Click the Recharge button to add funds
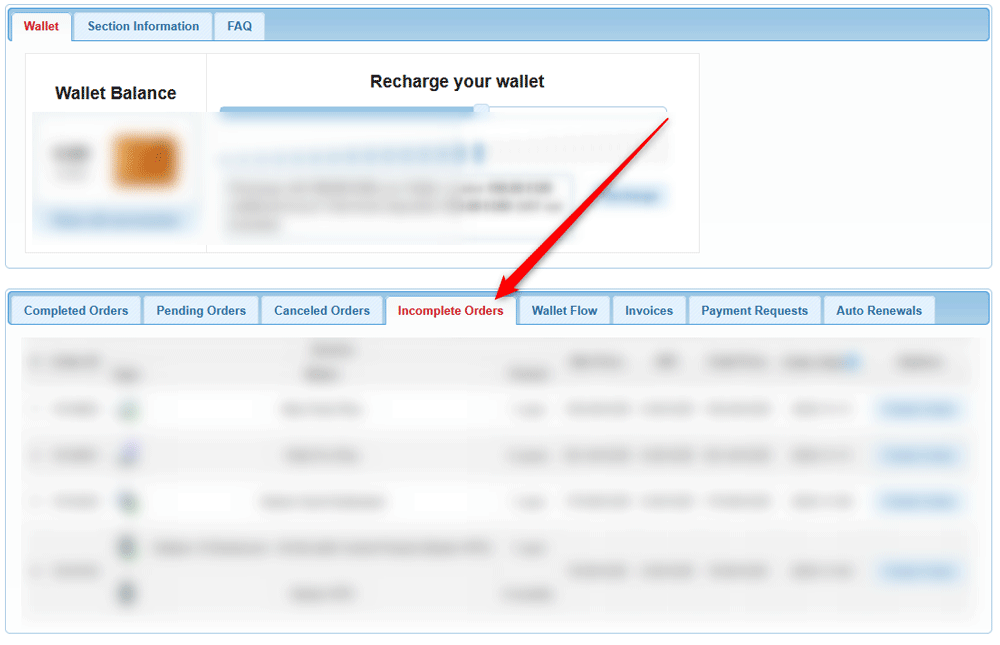The width and height of the screenshot is (1000, 645). (x=630, y=197)
